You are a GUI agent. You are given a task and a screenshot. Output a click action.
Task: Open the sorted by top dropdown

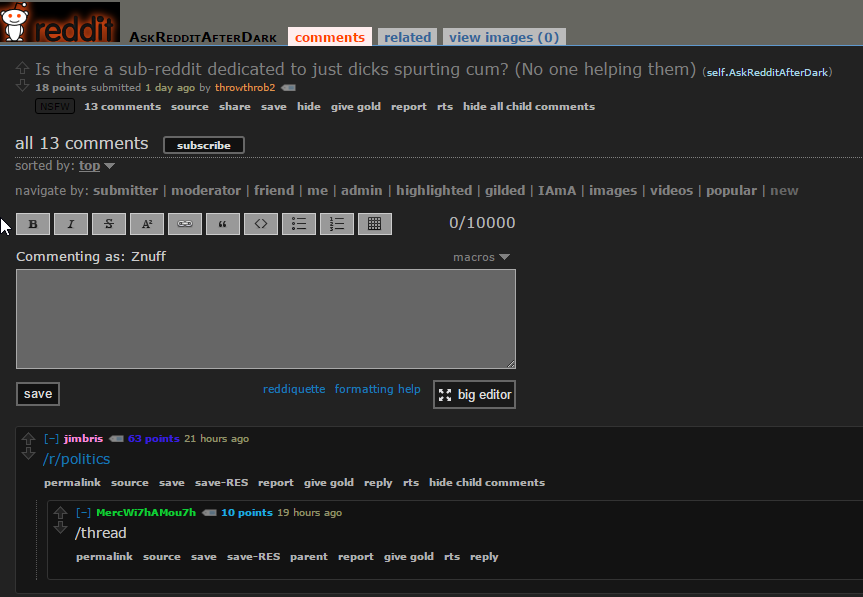tap(97, 166)
